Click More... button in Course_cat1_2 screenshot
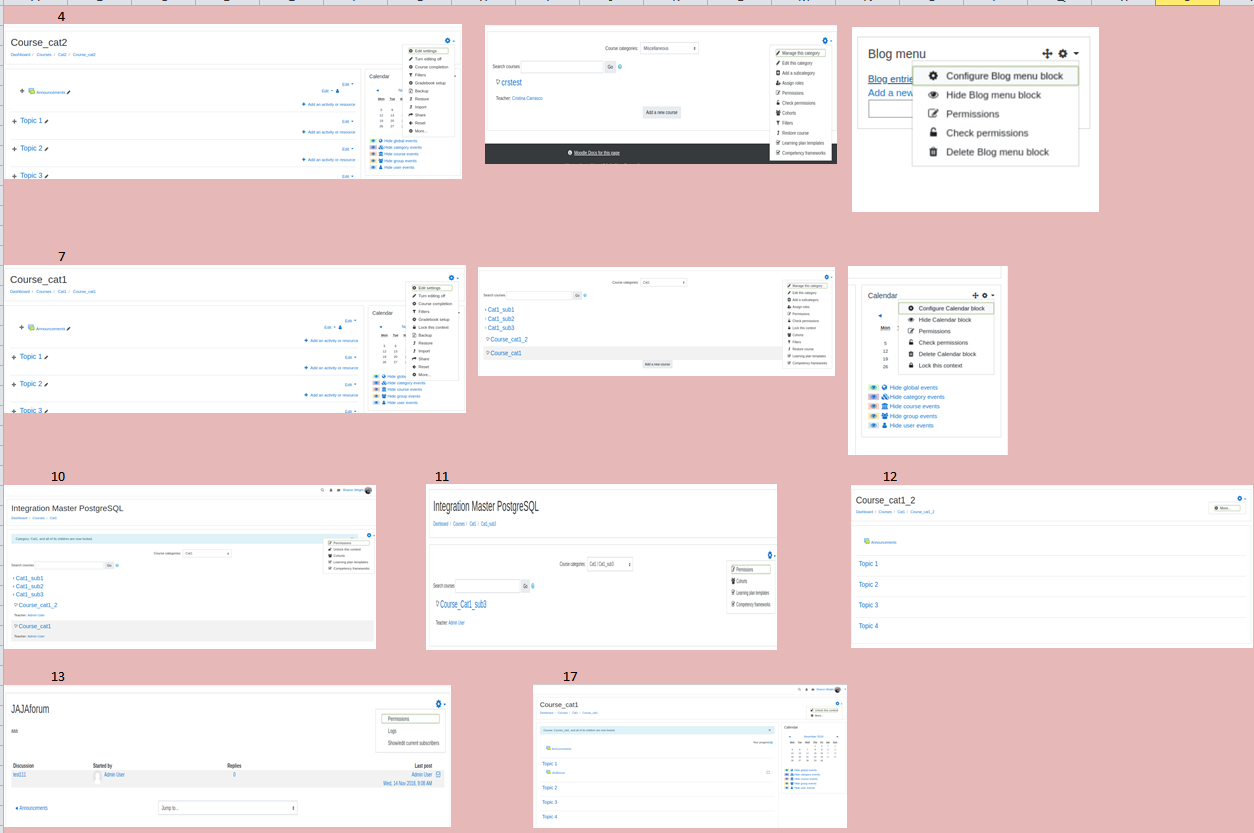Image resolution: width=1254 pixels, height=833 pixels. [x=1227, y=508]
